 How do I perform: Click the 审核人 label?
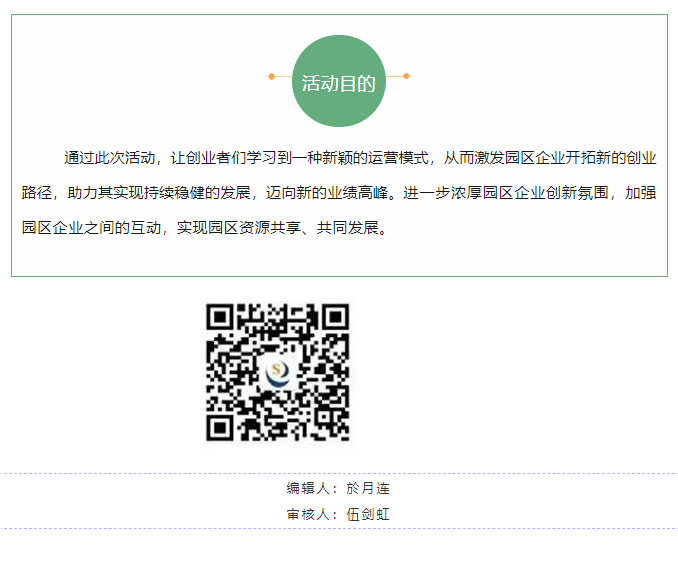[308, 514]
